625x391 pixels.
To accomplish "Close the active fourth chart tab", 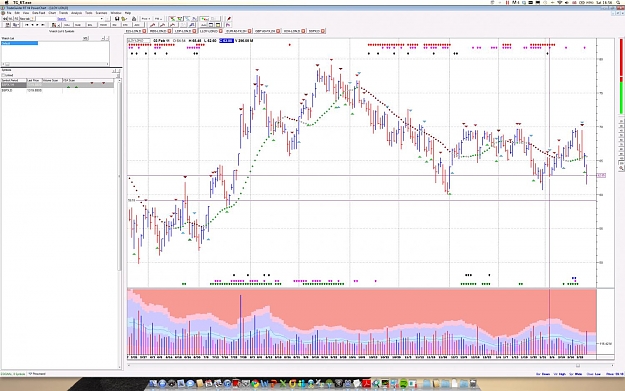I will 220,31.
